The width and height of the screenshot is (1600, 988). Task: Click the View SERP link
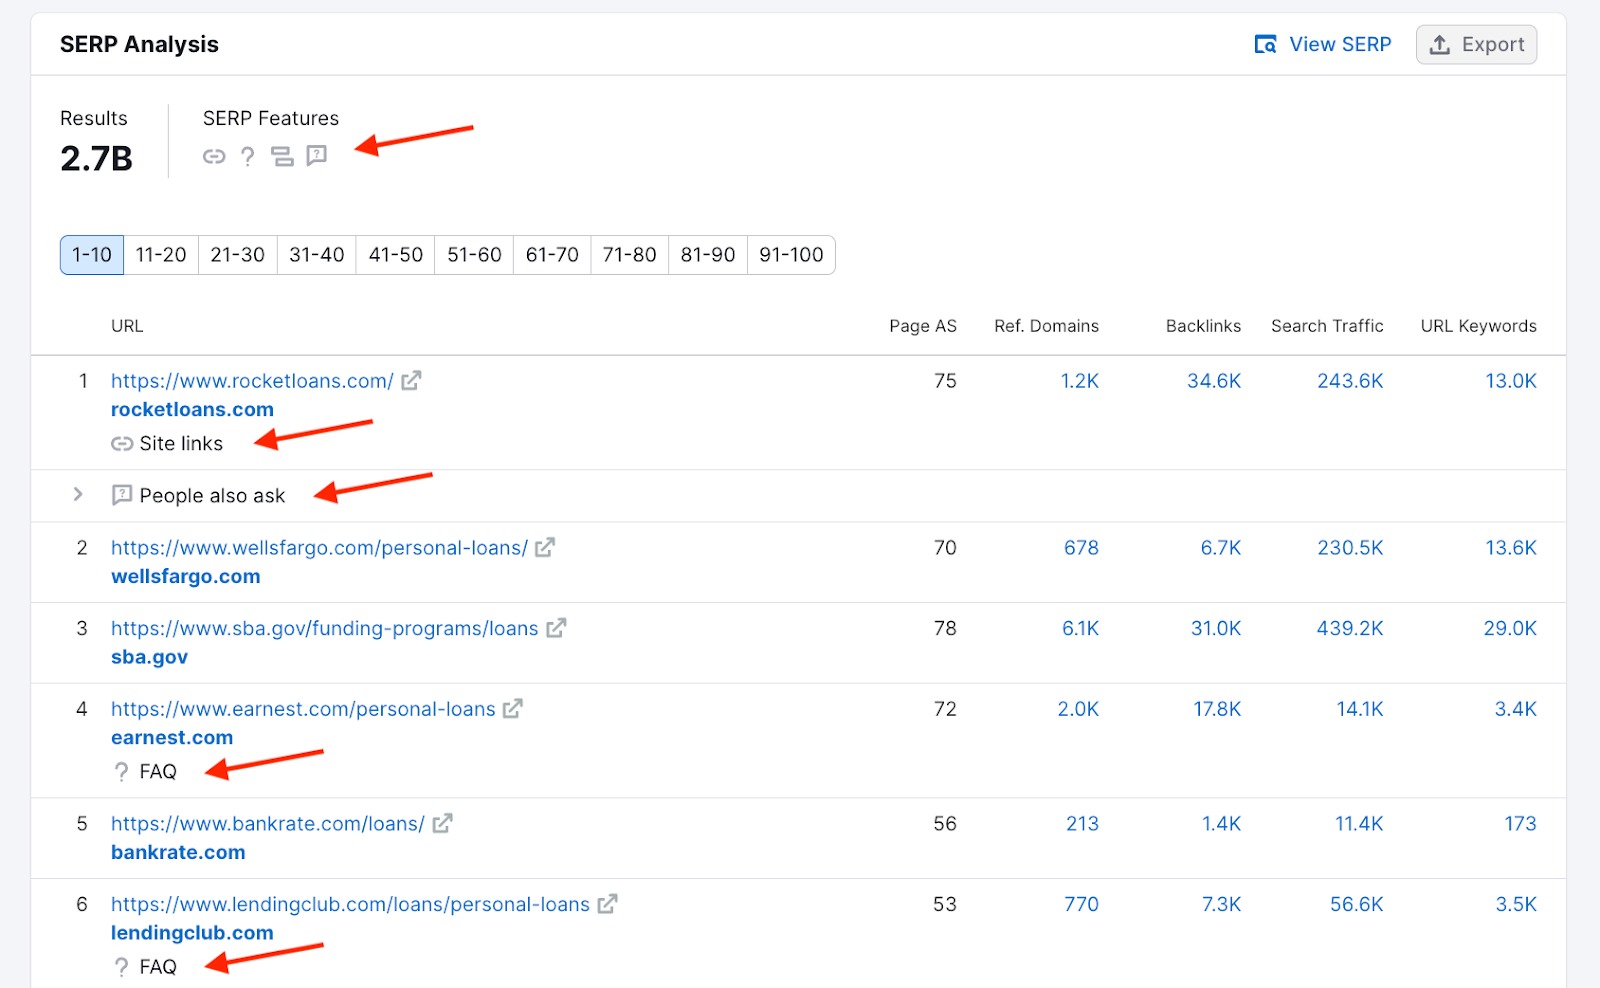tap(1323, 45)
